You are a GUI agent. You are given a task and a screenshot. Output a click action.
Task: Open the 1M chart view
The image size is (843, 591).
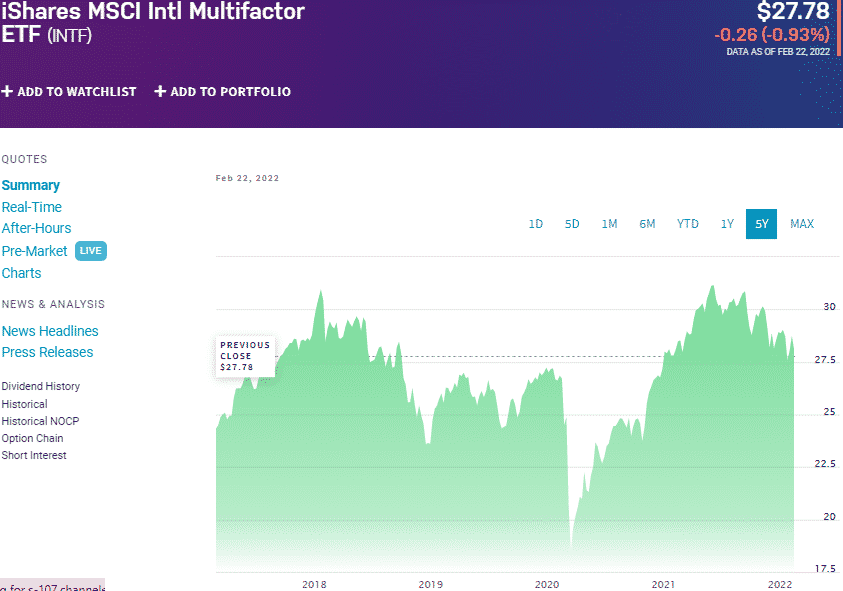coord(610,224)
